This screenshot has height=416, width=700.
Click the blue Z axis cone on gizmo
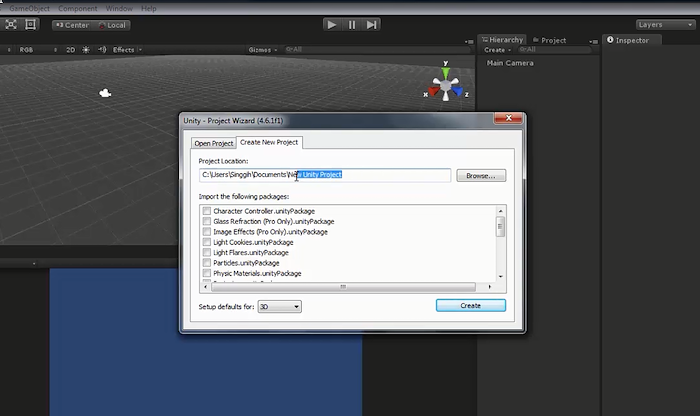[457, 91]
